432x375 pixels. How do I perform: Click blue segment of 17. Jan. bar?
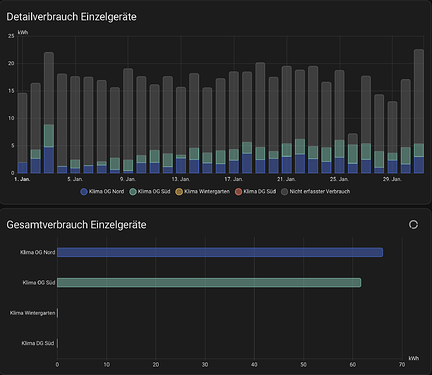pos(234,167)
